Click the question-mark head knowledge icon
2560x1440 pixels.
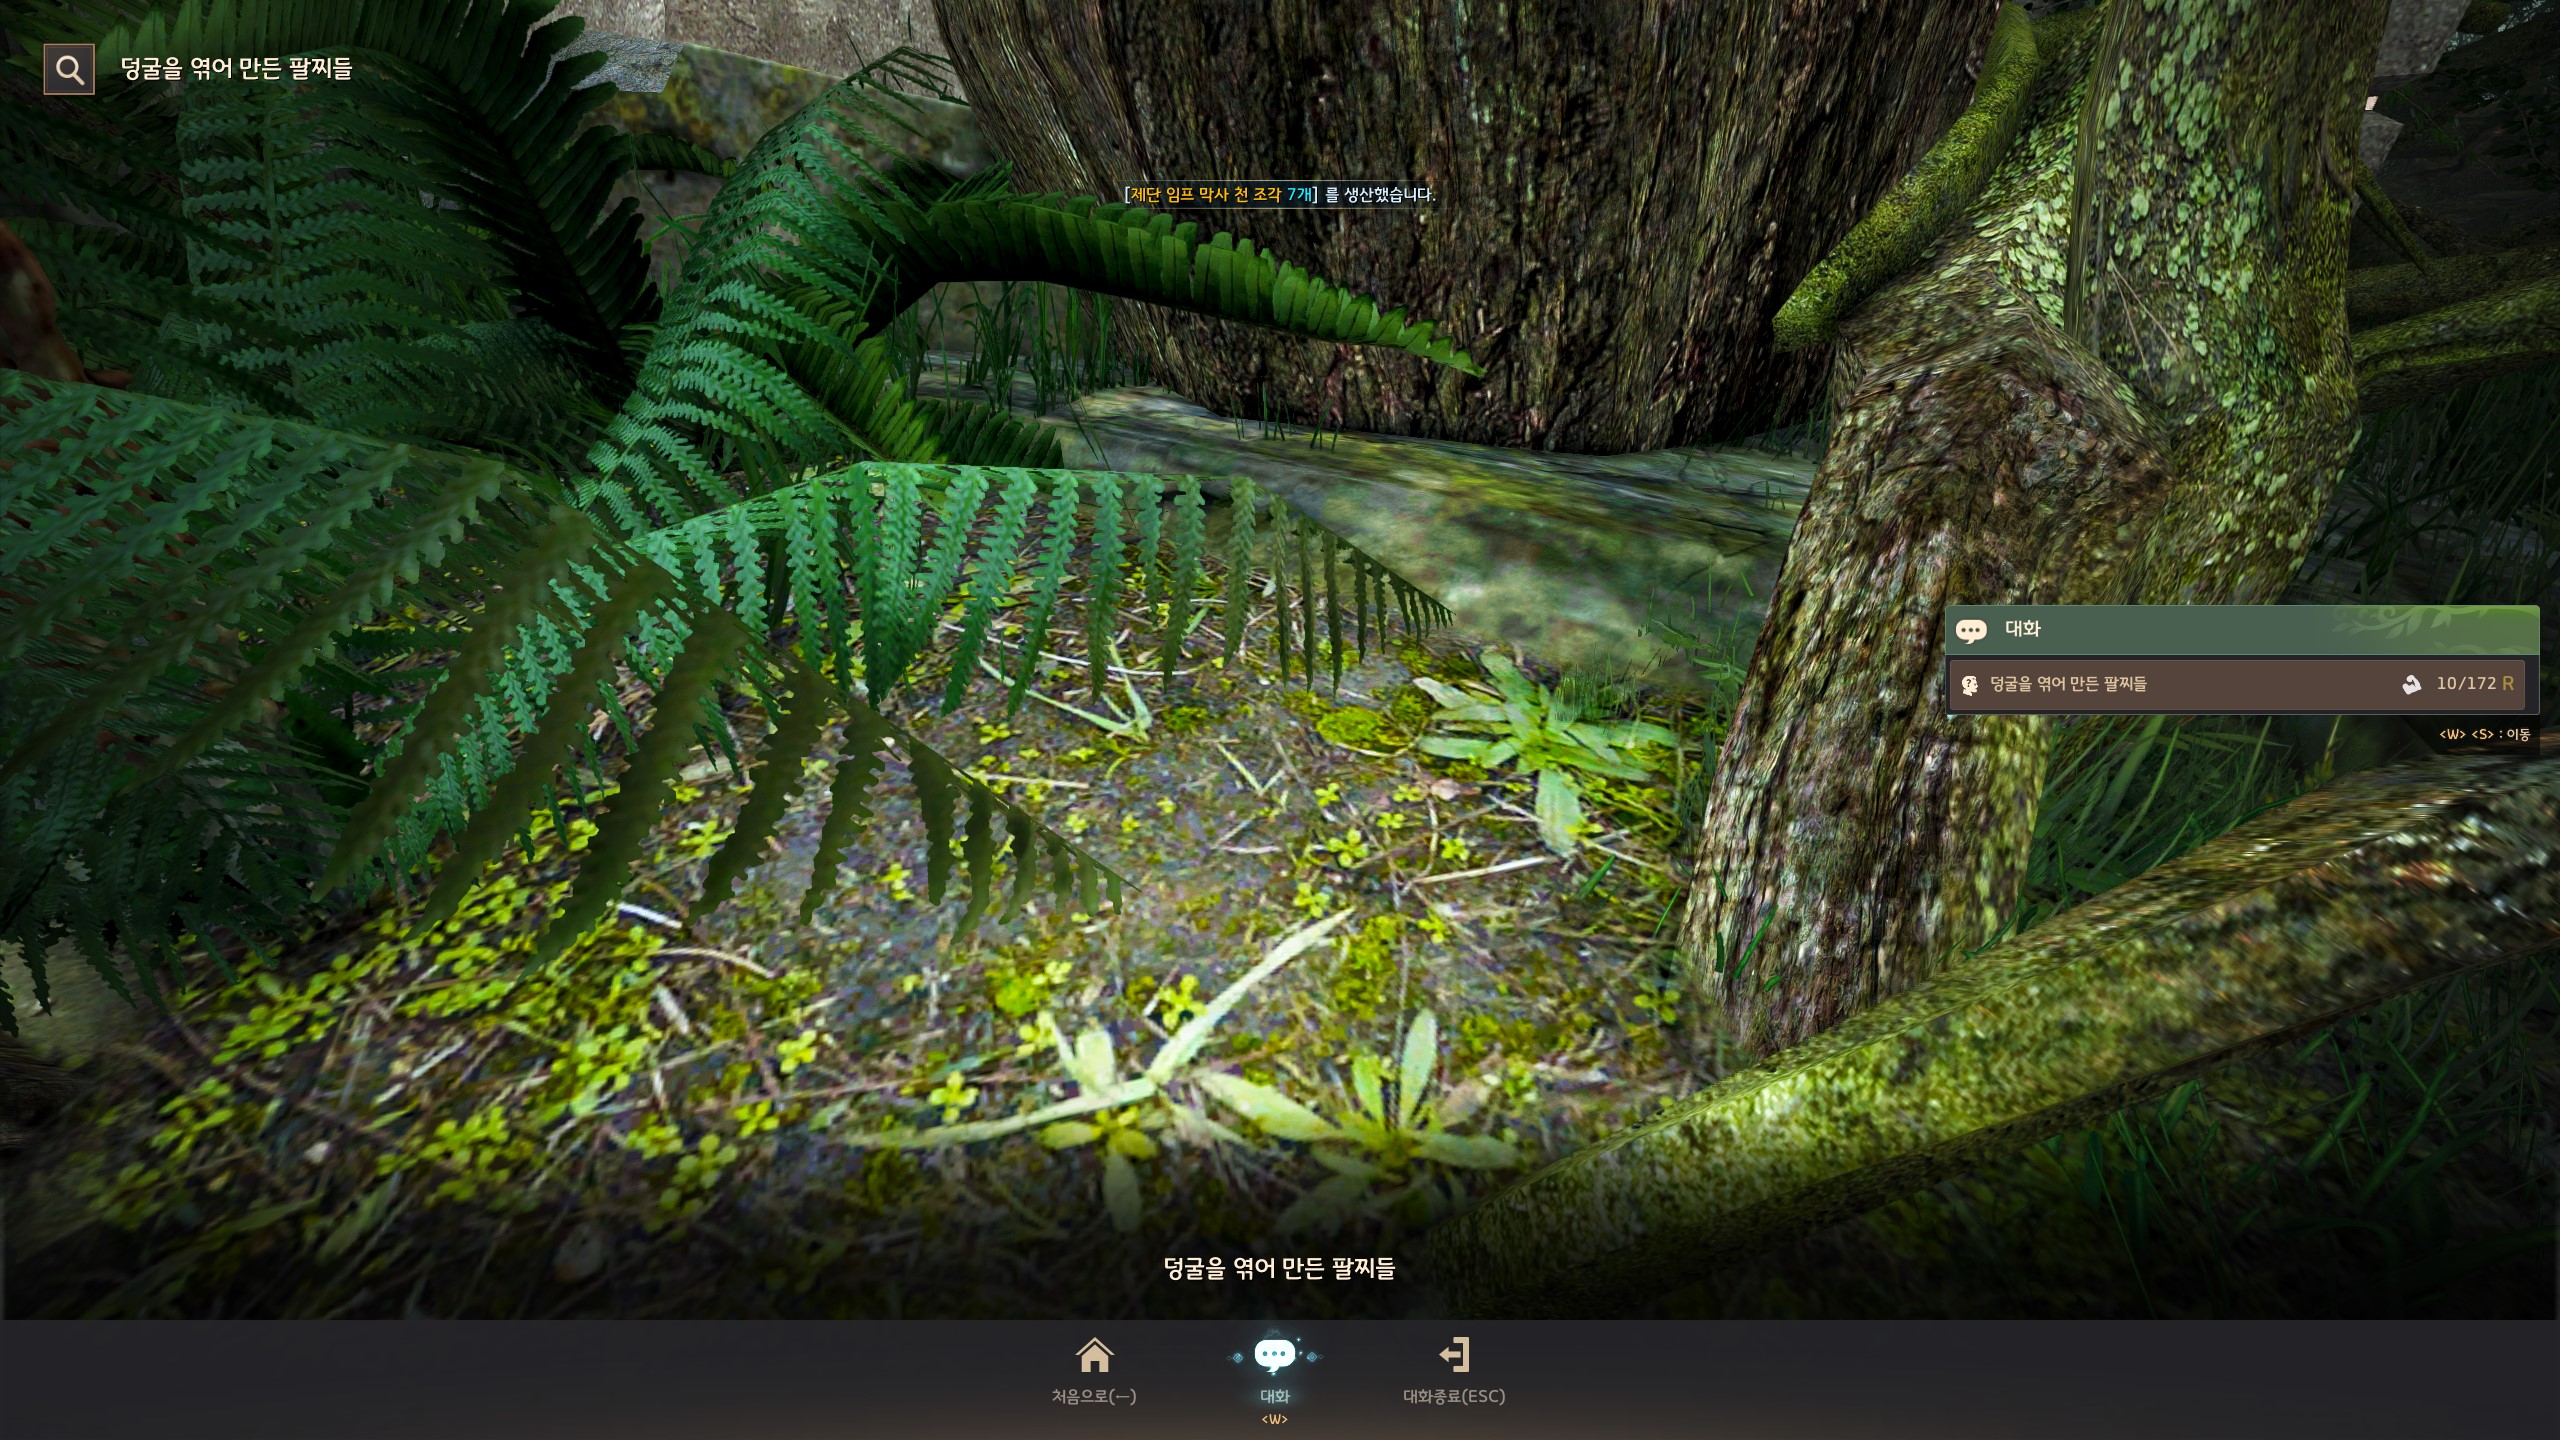(1969, 685)
